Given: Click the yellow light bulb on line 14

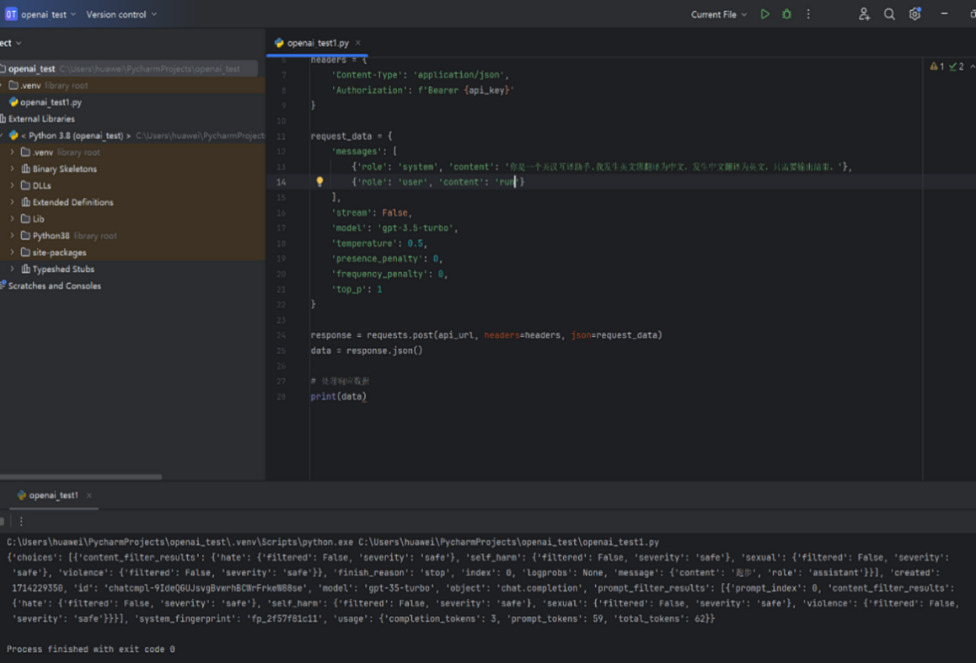Looking at the screenshot, I should [x=319, y=182].
